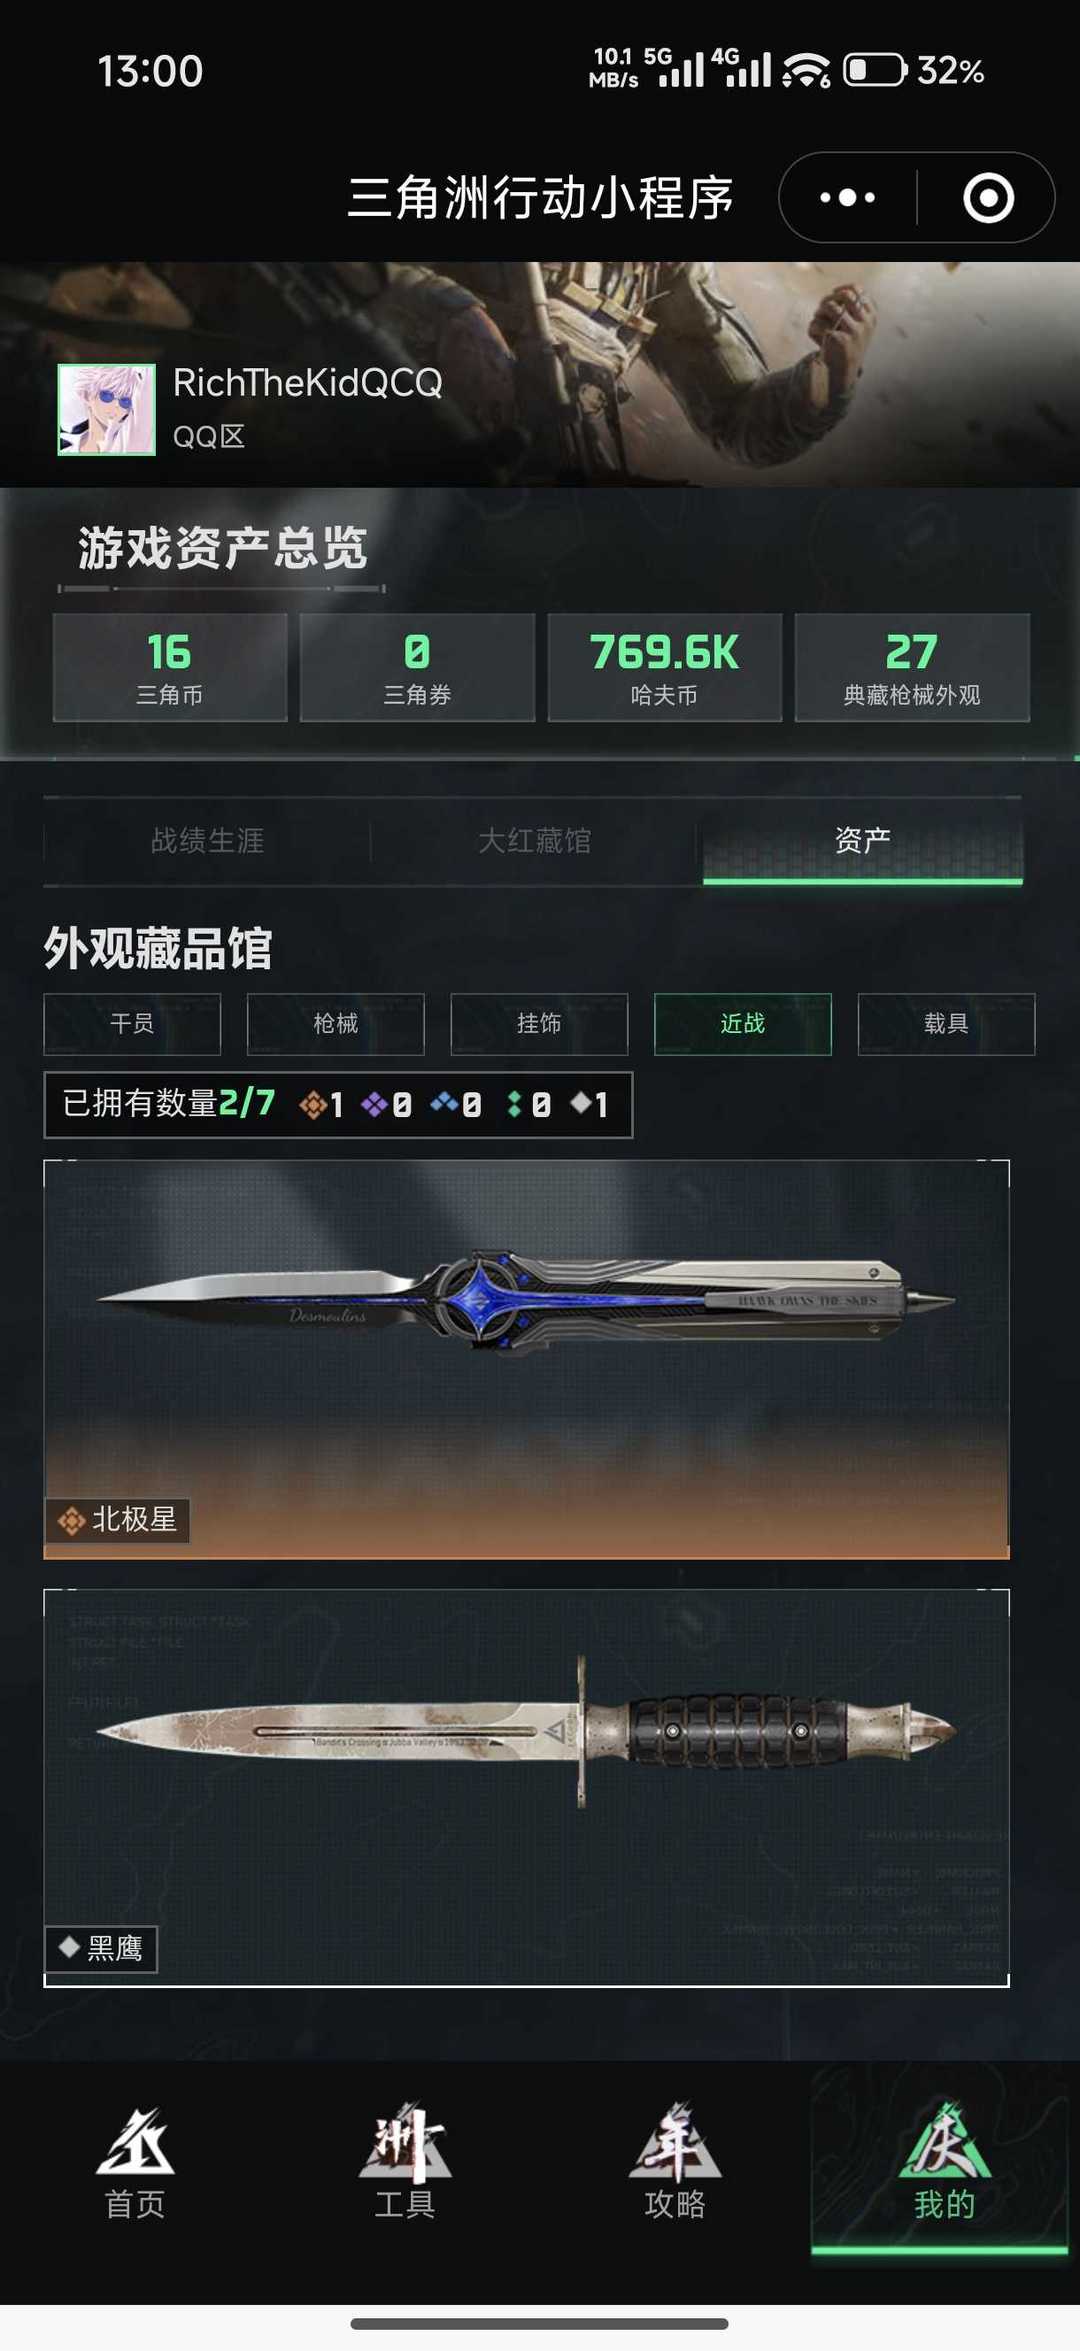Open the mini program three-dots menu
The image size is (1080, 2351).
[847, 197]
